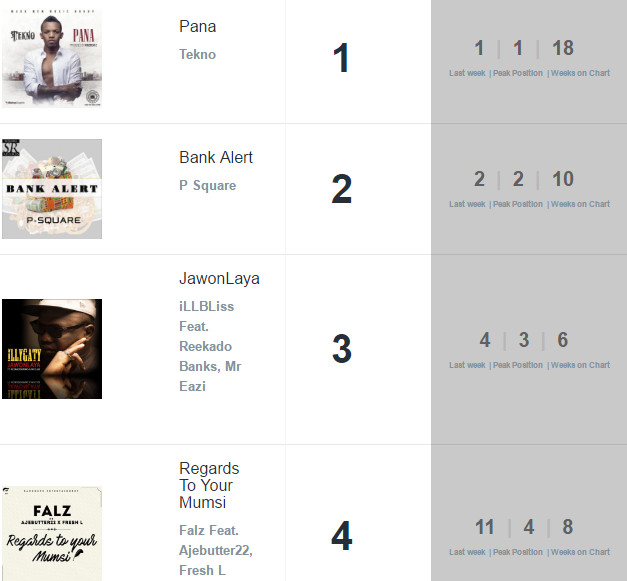The height and width of the screenshot is (581, 627).
Task: Open the Bank Alert song title
Action: tap(216, 158)
